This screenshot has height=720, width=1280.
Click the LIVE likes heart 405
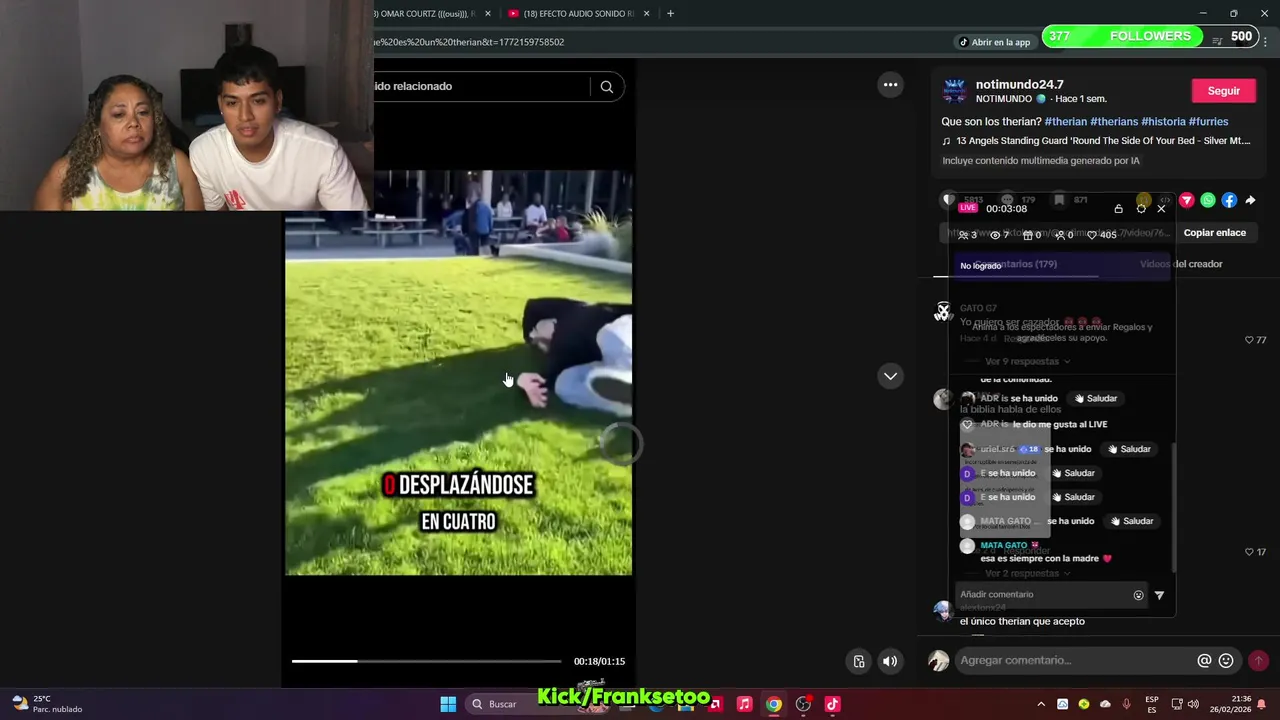tap(1102, 235)
